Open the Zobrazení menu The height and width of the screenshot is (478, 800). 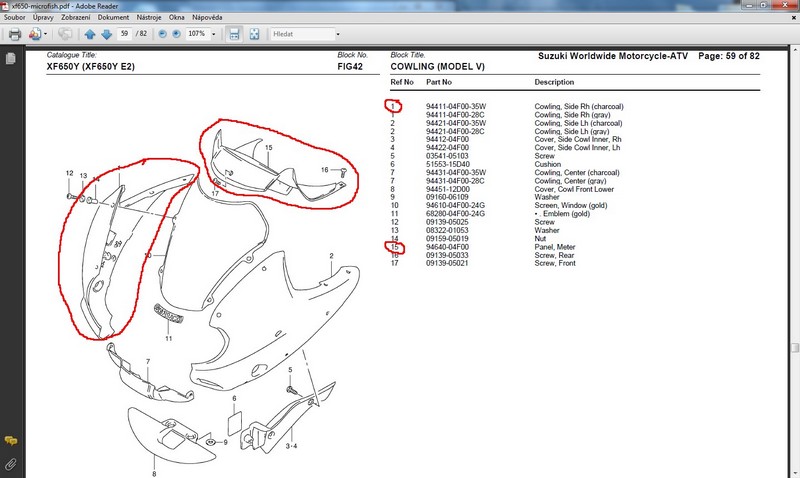76,17
